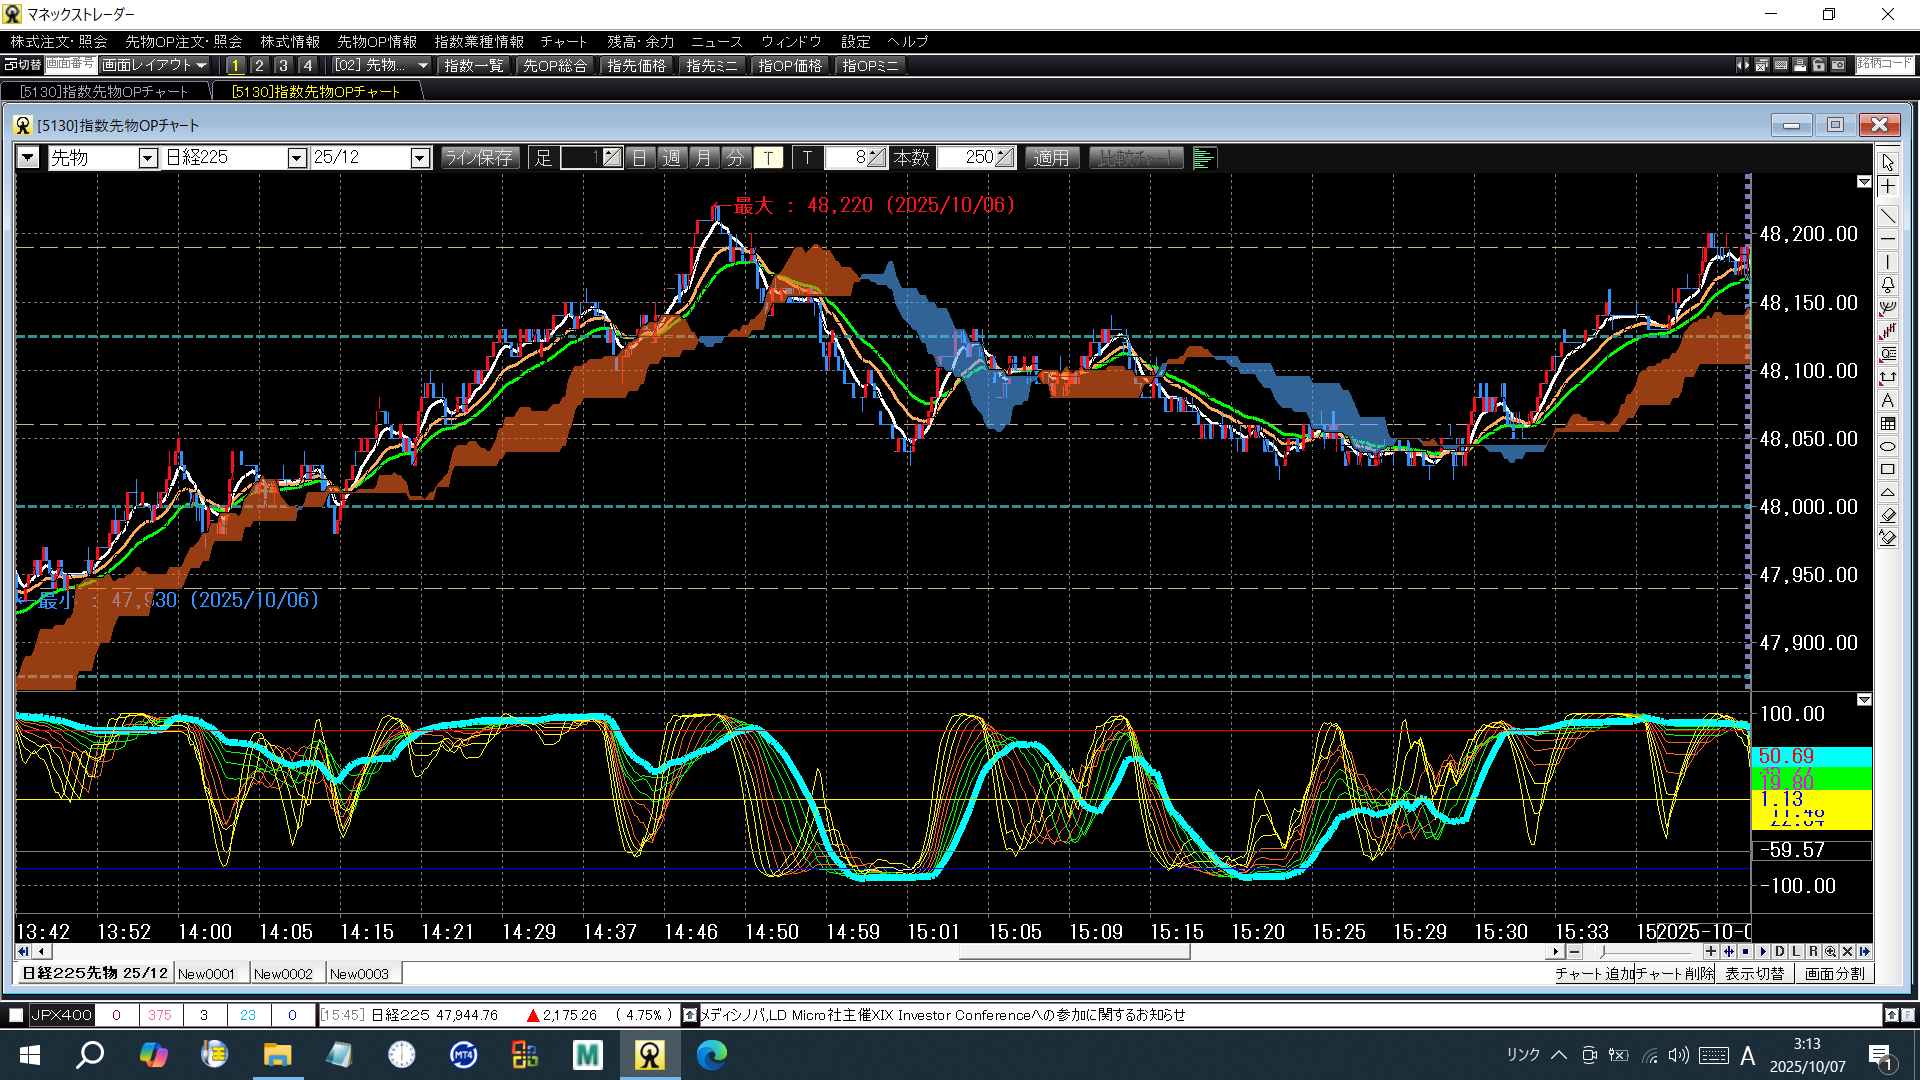Viewport: 1920px width, 1080px height.
Task: Open the 日経225 symbol dropdown
Action: pos(296,158)
